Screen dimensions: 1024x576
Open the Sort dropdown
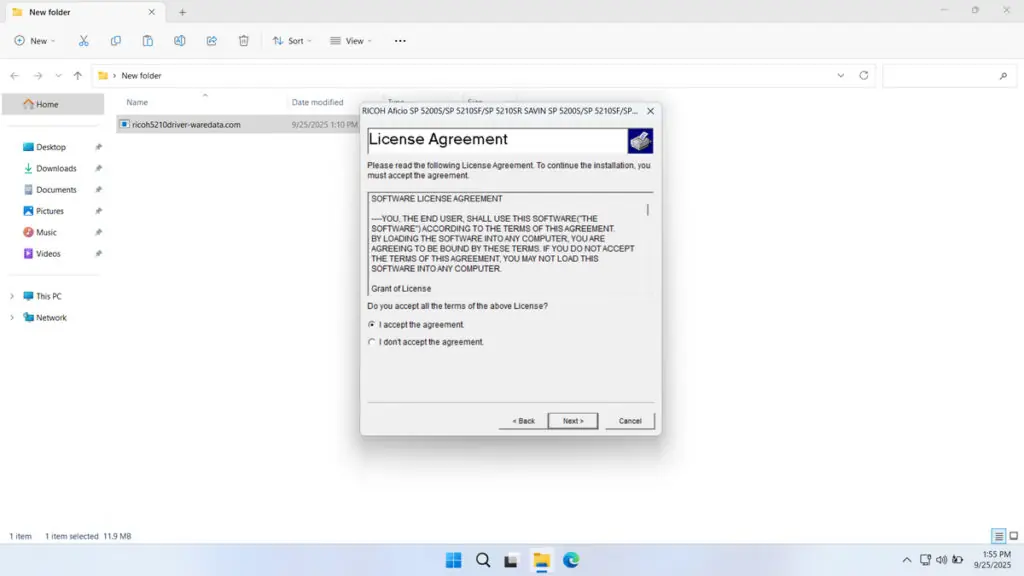tap(292, 40)
